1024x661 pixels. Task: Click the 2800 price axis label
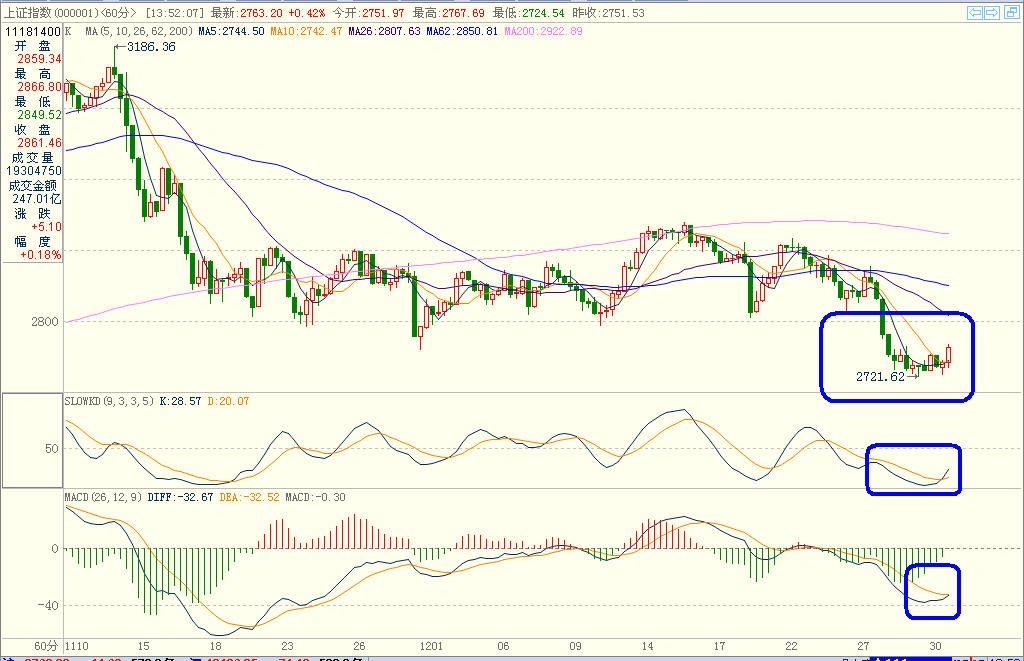tap(44, 321)
